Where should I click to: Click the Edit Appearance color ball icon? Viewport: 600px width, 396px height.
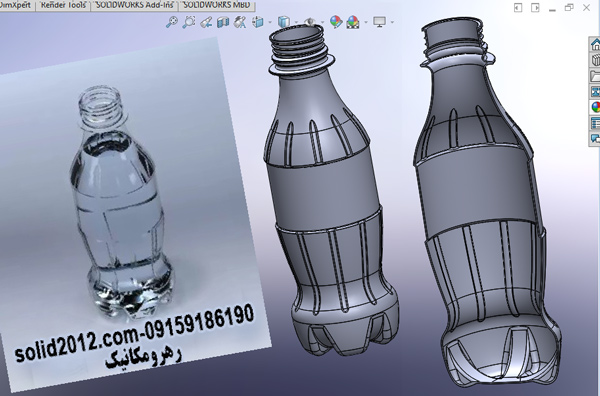[336, 22]
